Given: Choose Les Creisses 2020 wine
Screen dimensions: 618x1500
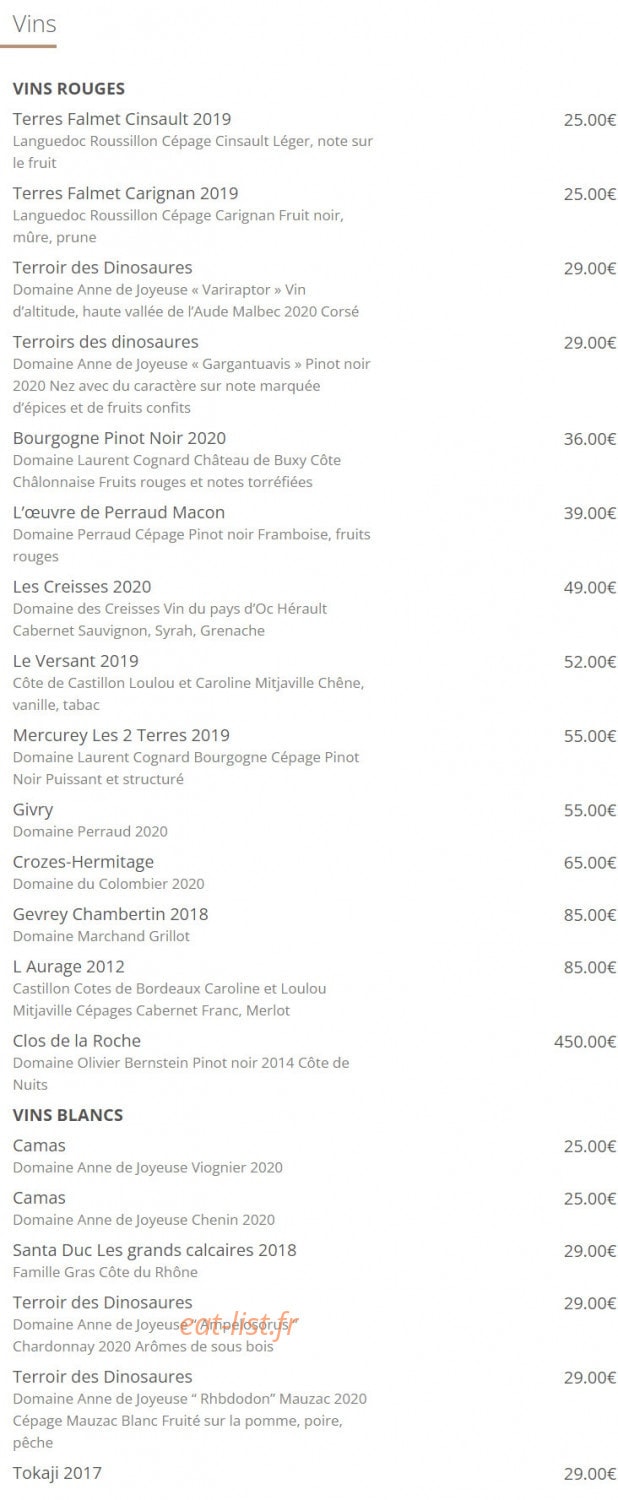Looking at the screenshot, I should 82,586.
